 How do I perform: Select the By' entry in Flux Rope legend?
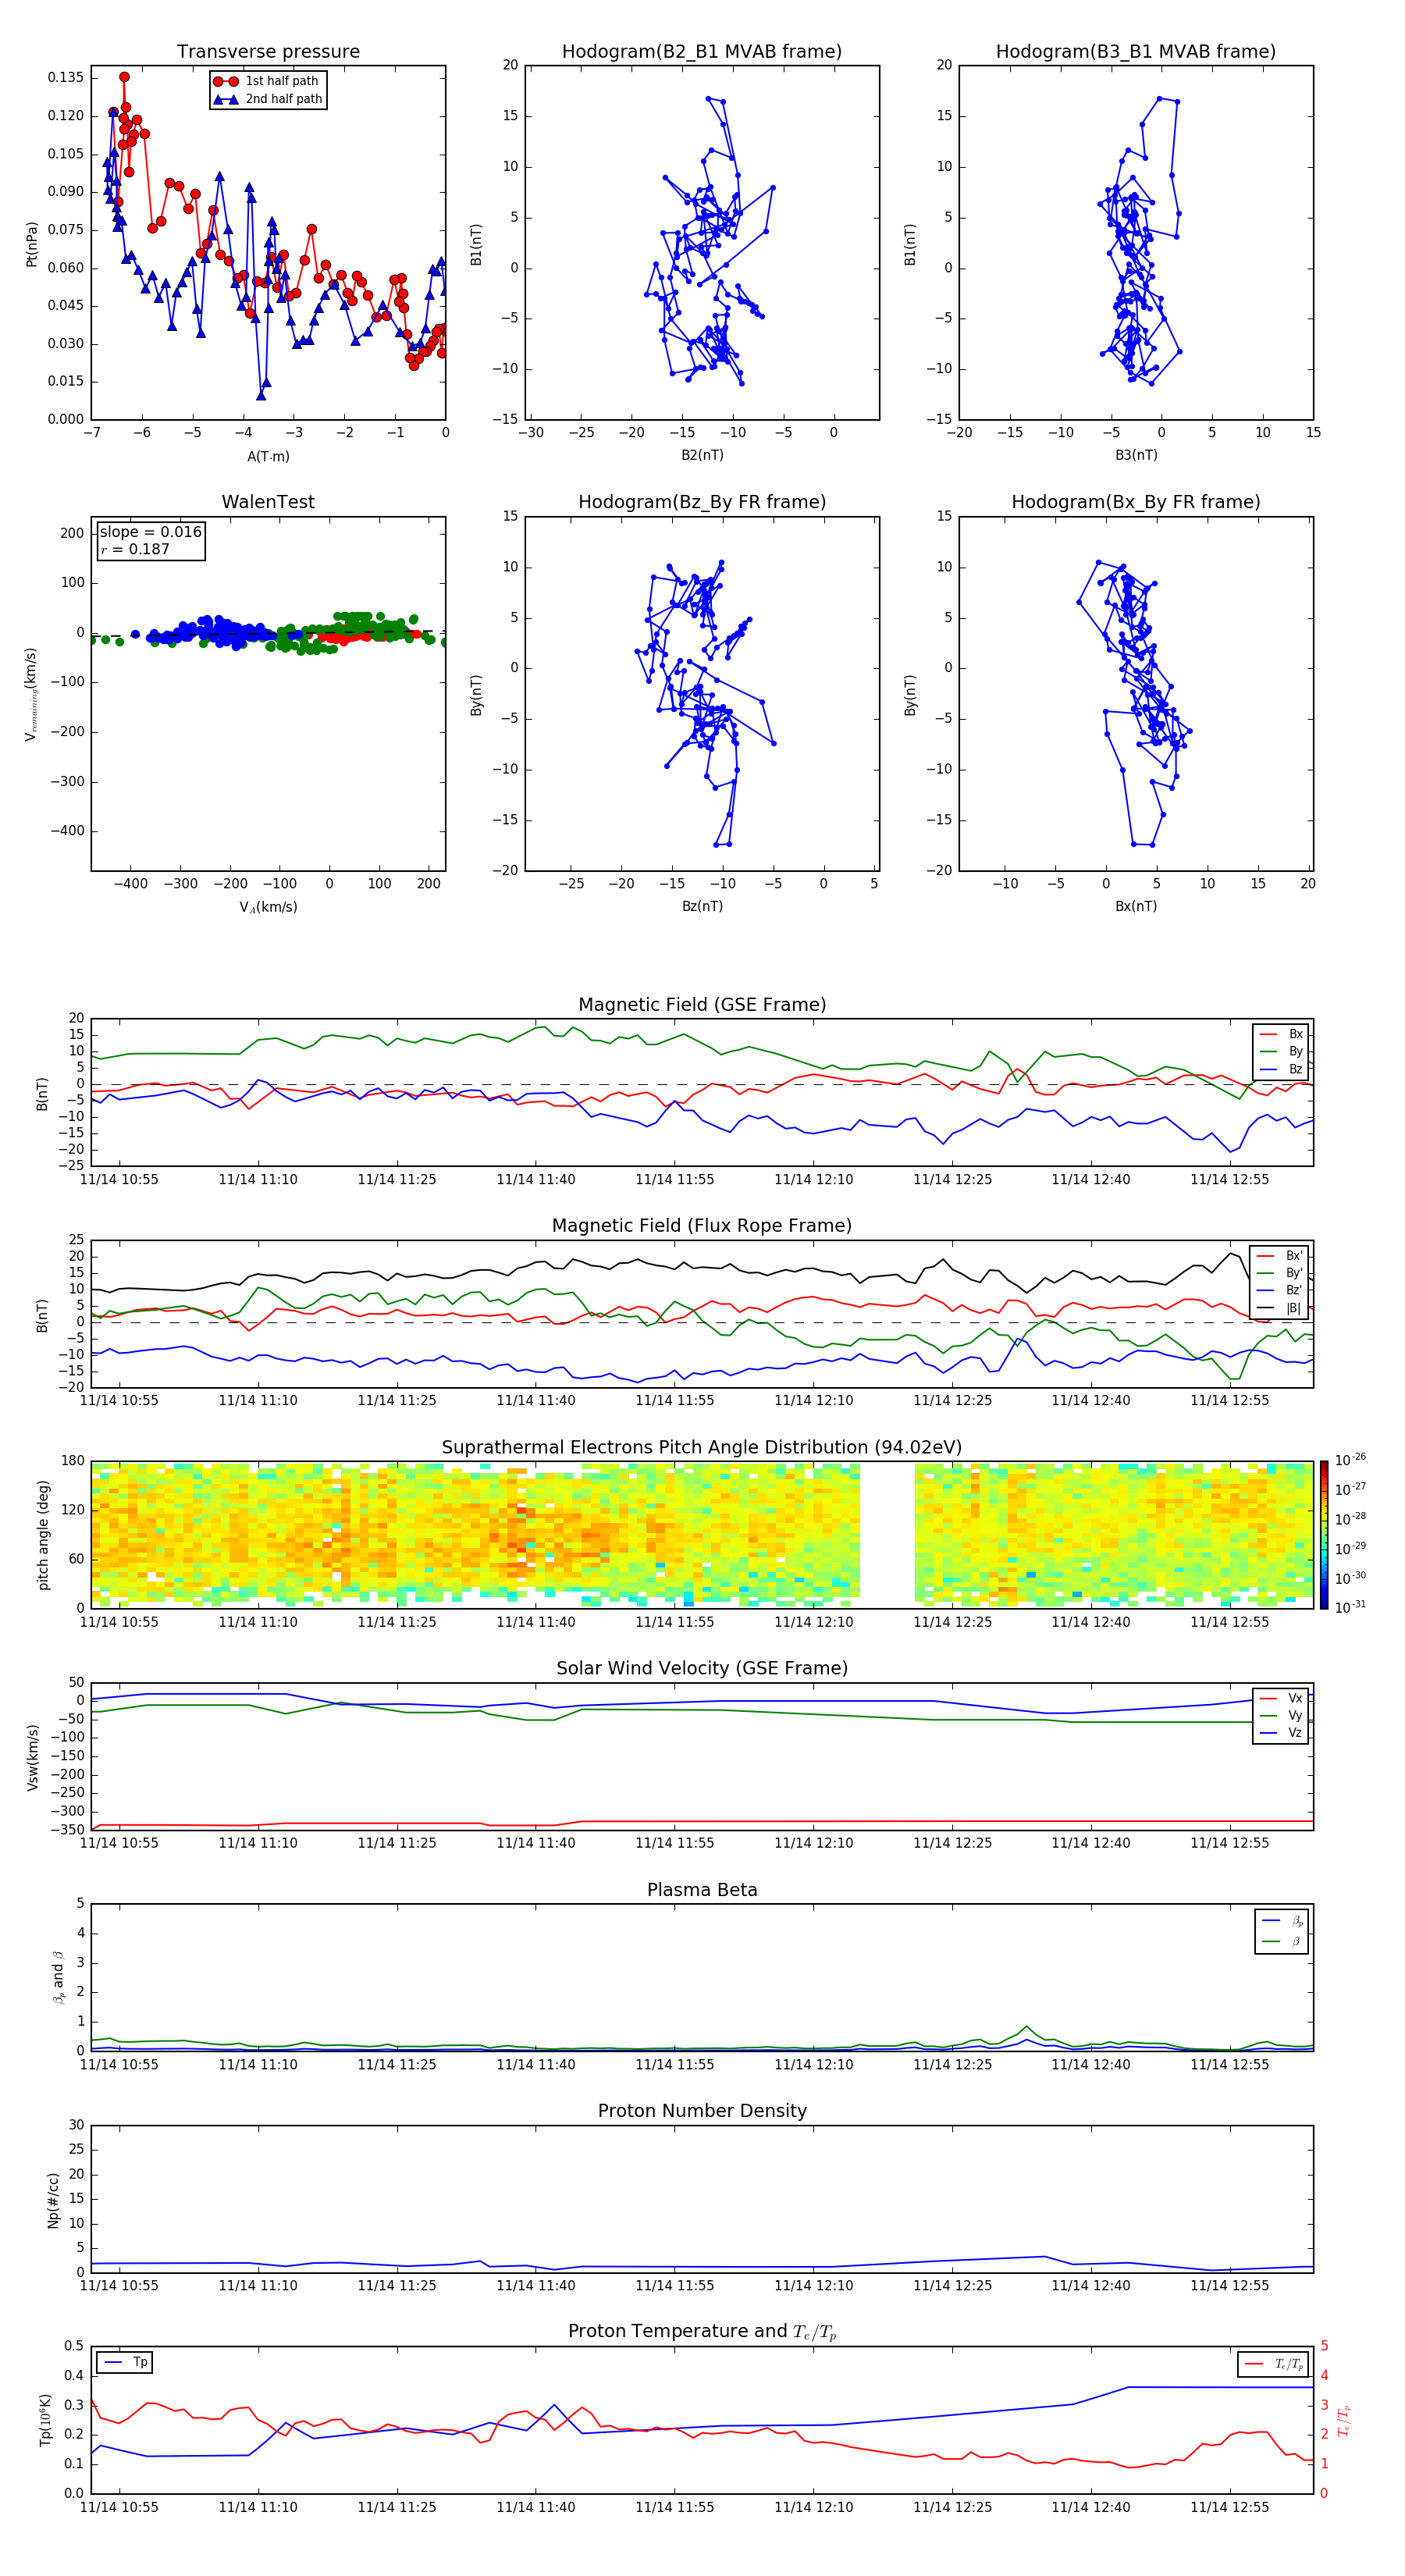(1280, 1273)
